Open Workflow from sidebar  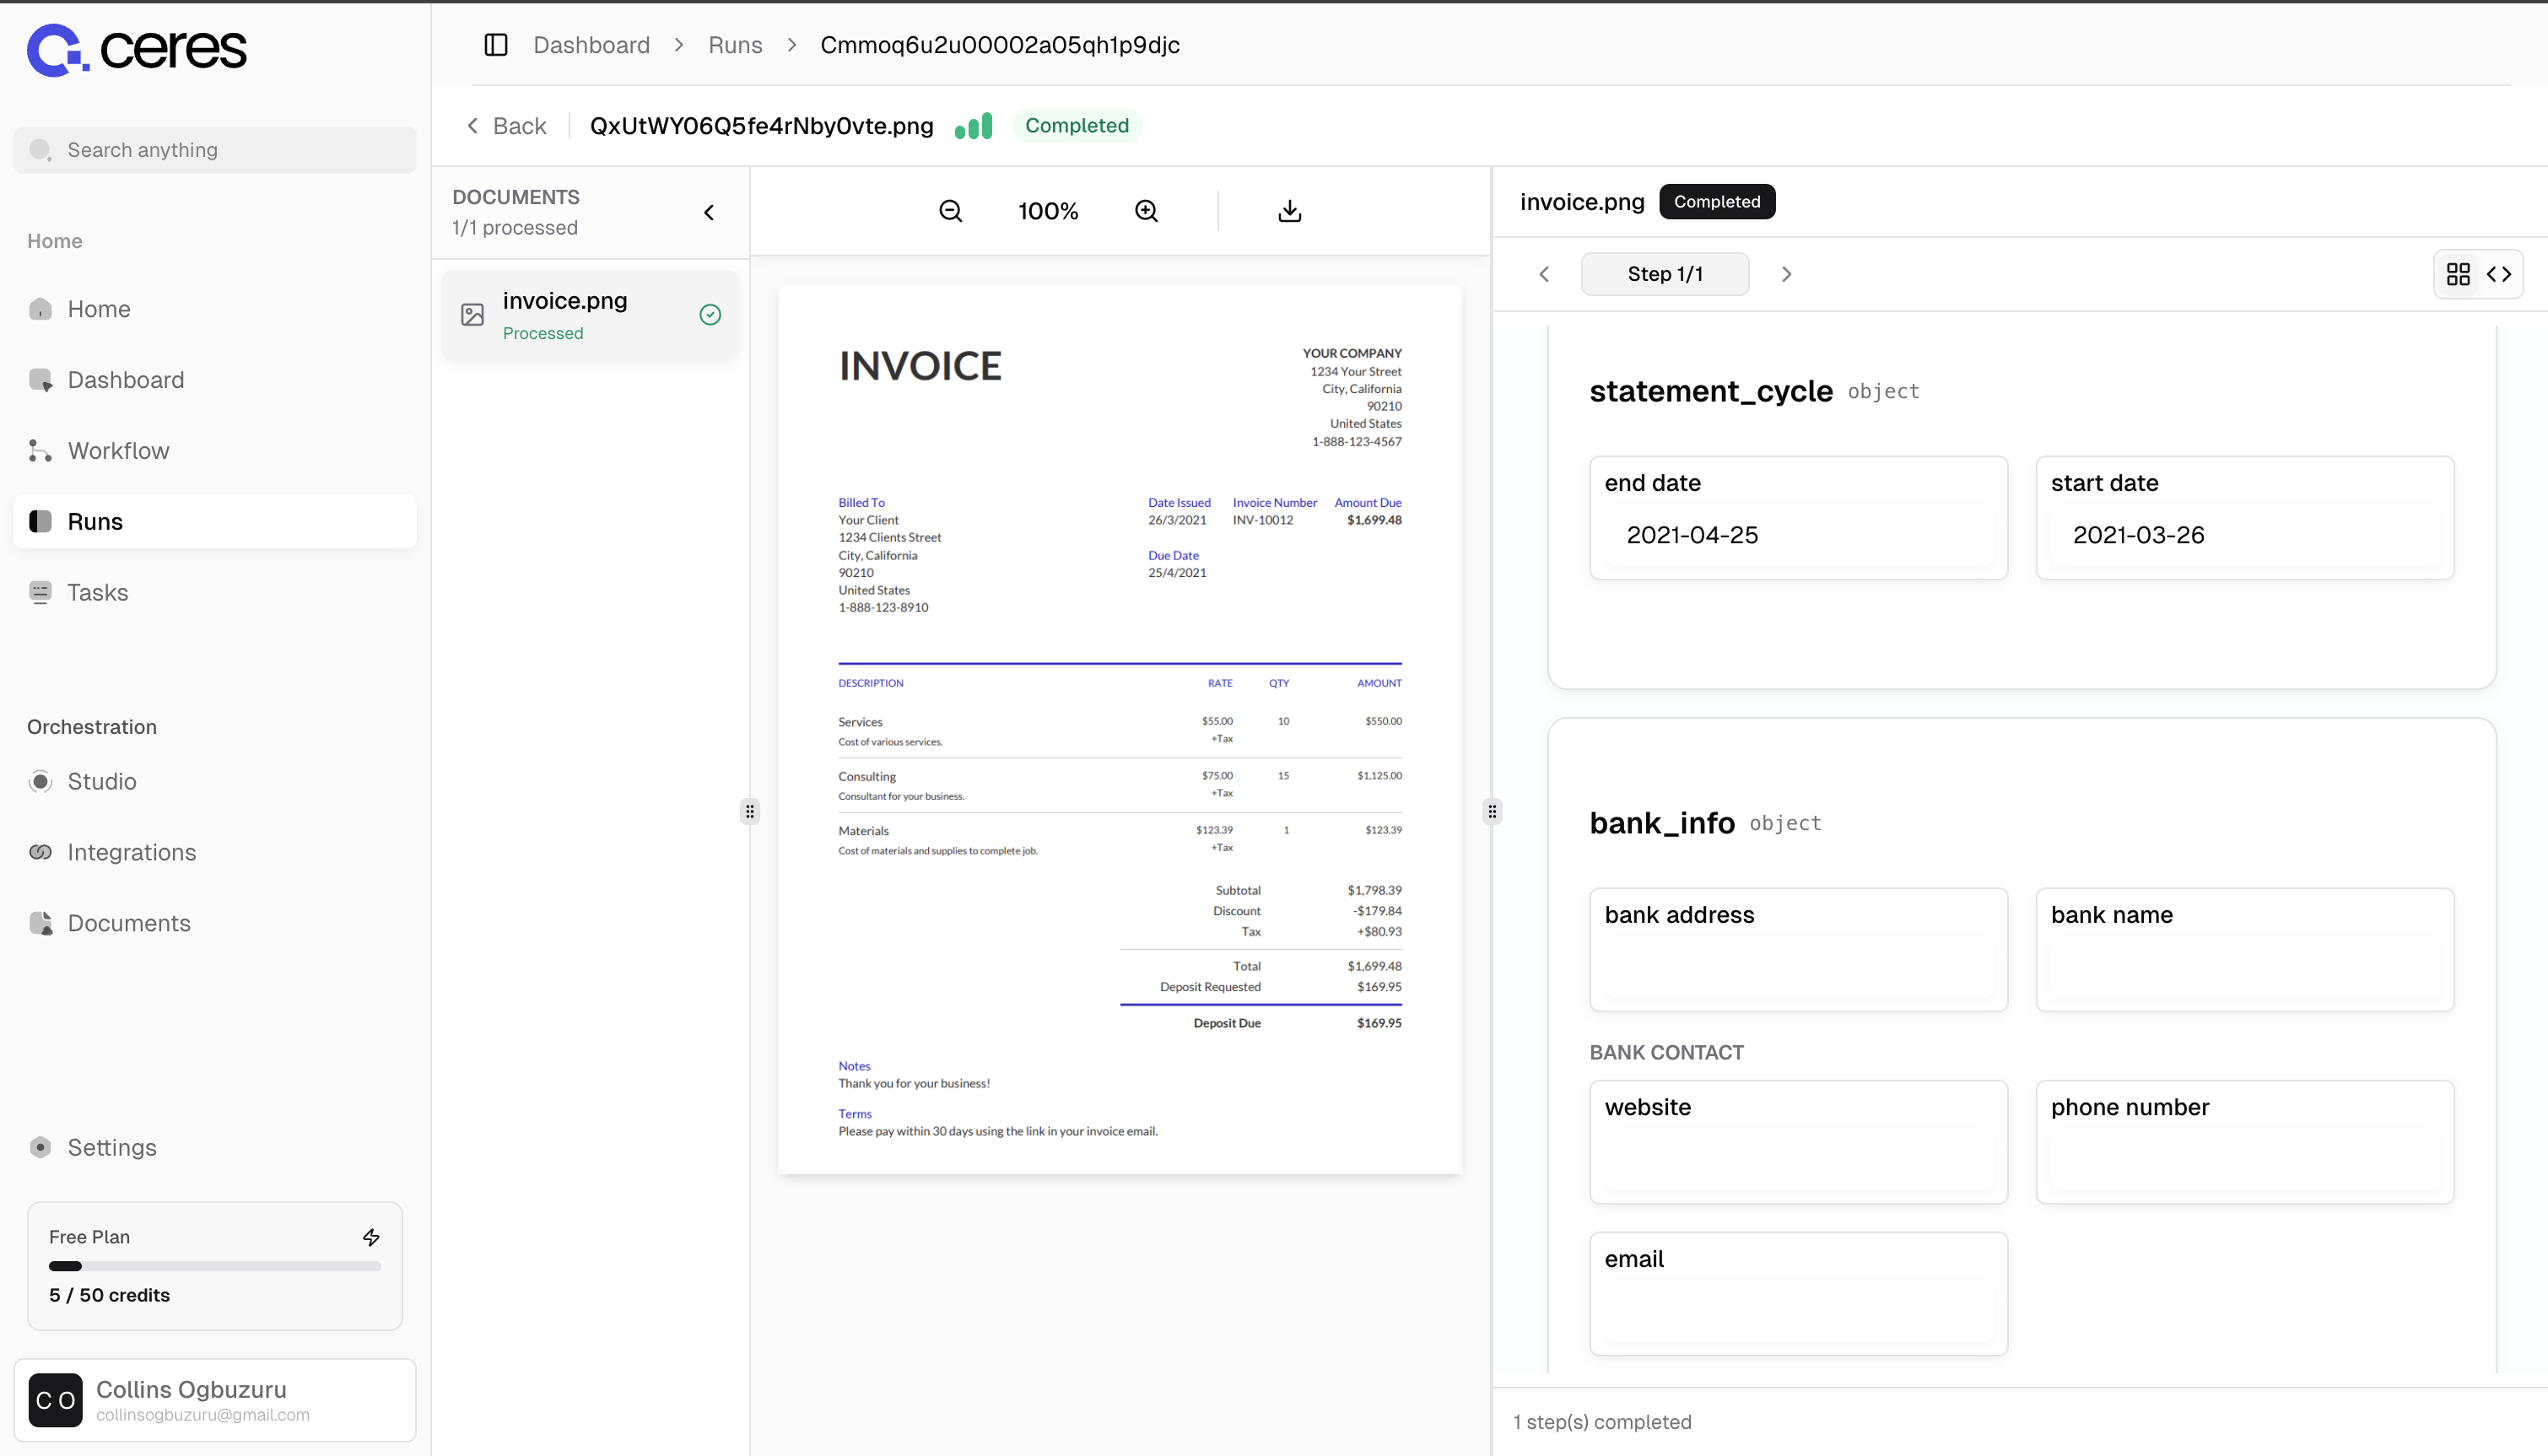[x=118, y=451]
